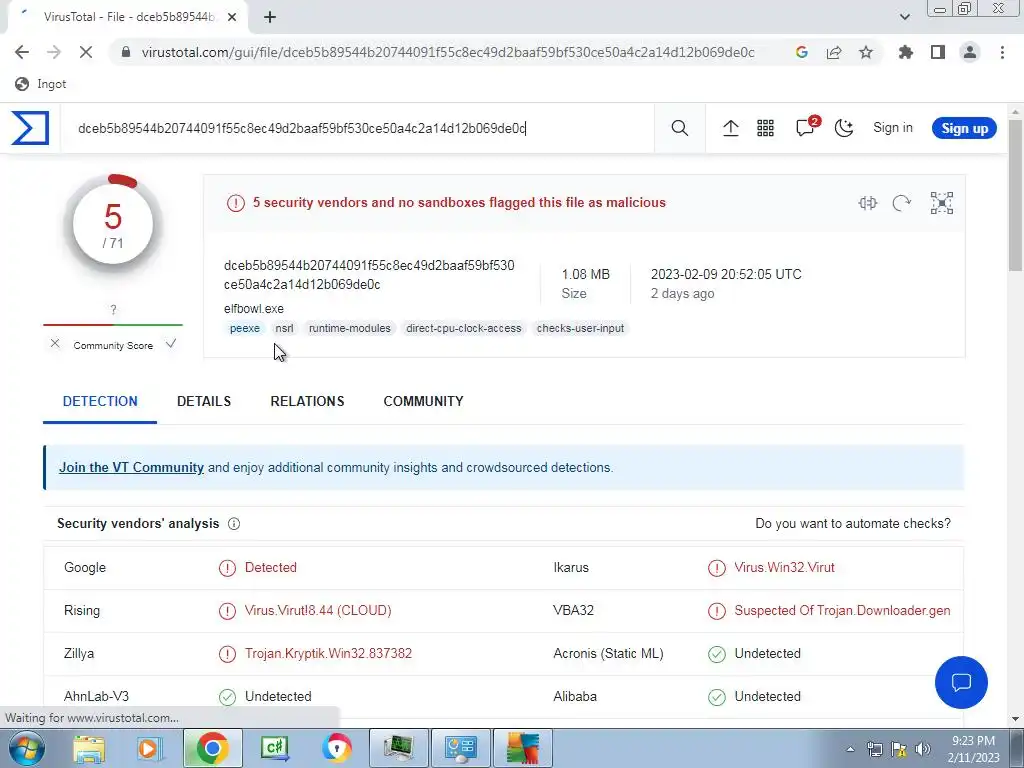
Task: Toggle dark mode moon icon
Action: pyautogui.click(x=844, y=128)
